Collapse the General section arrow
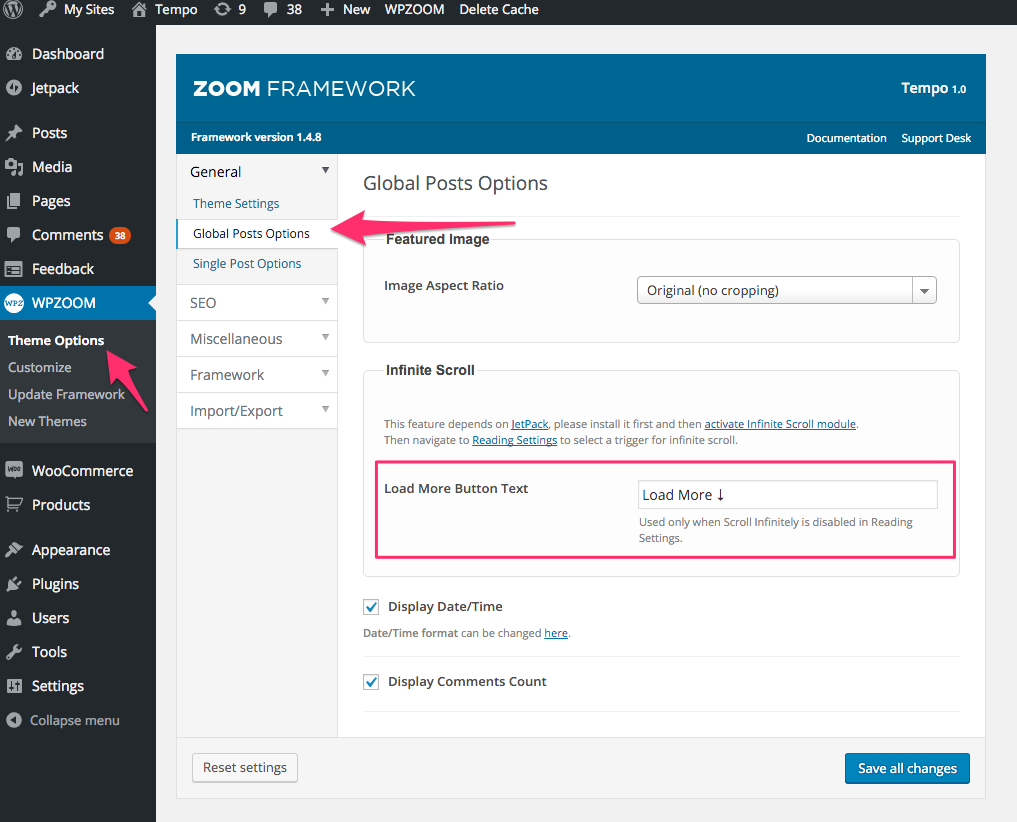1017x822 pixels. 326,171
